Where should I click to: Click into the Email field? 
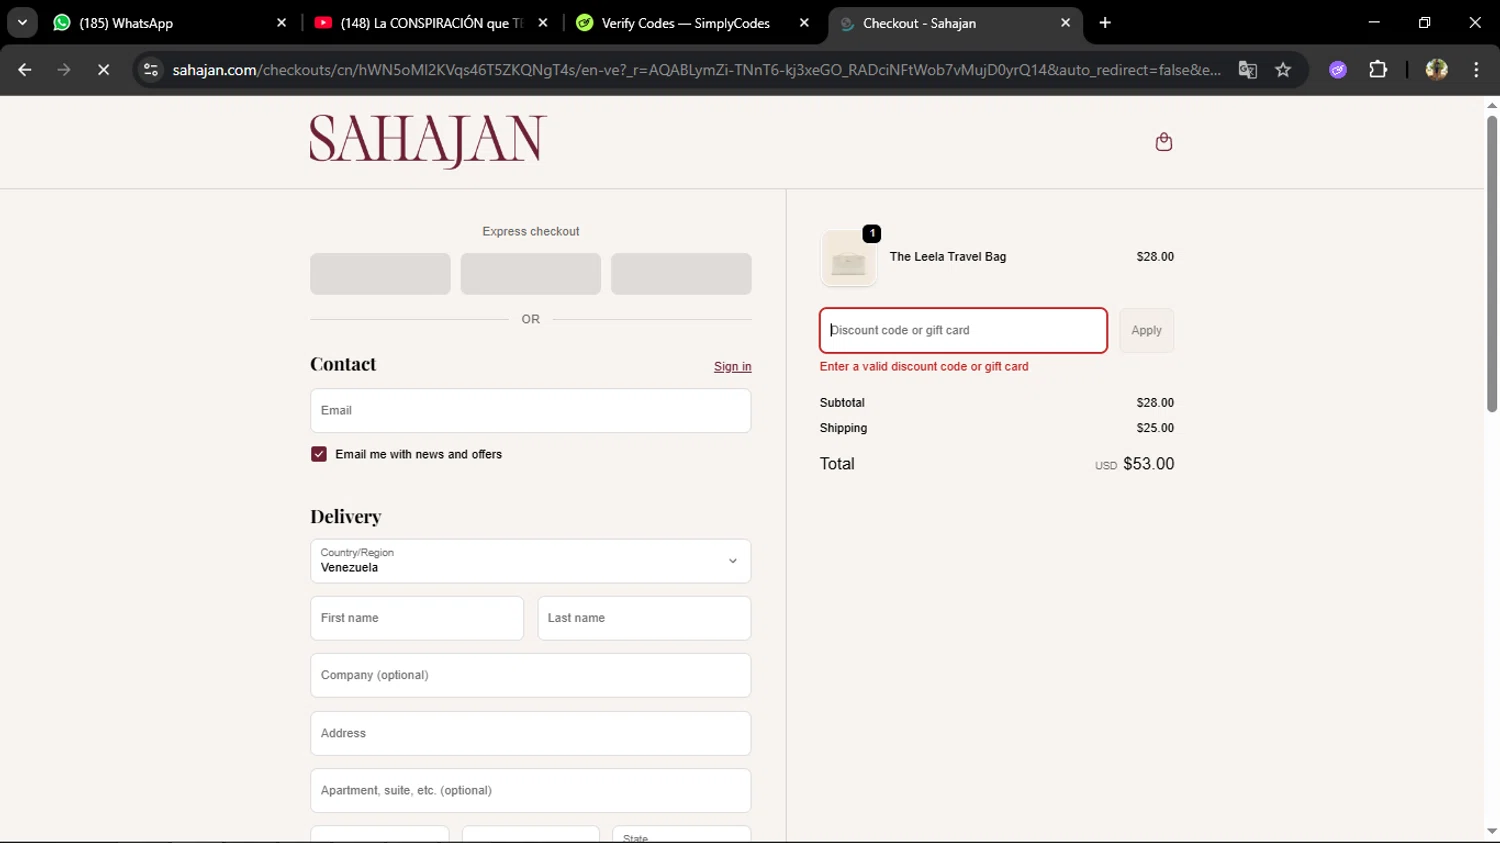[530, 411]
